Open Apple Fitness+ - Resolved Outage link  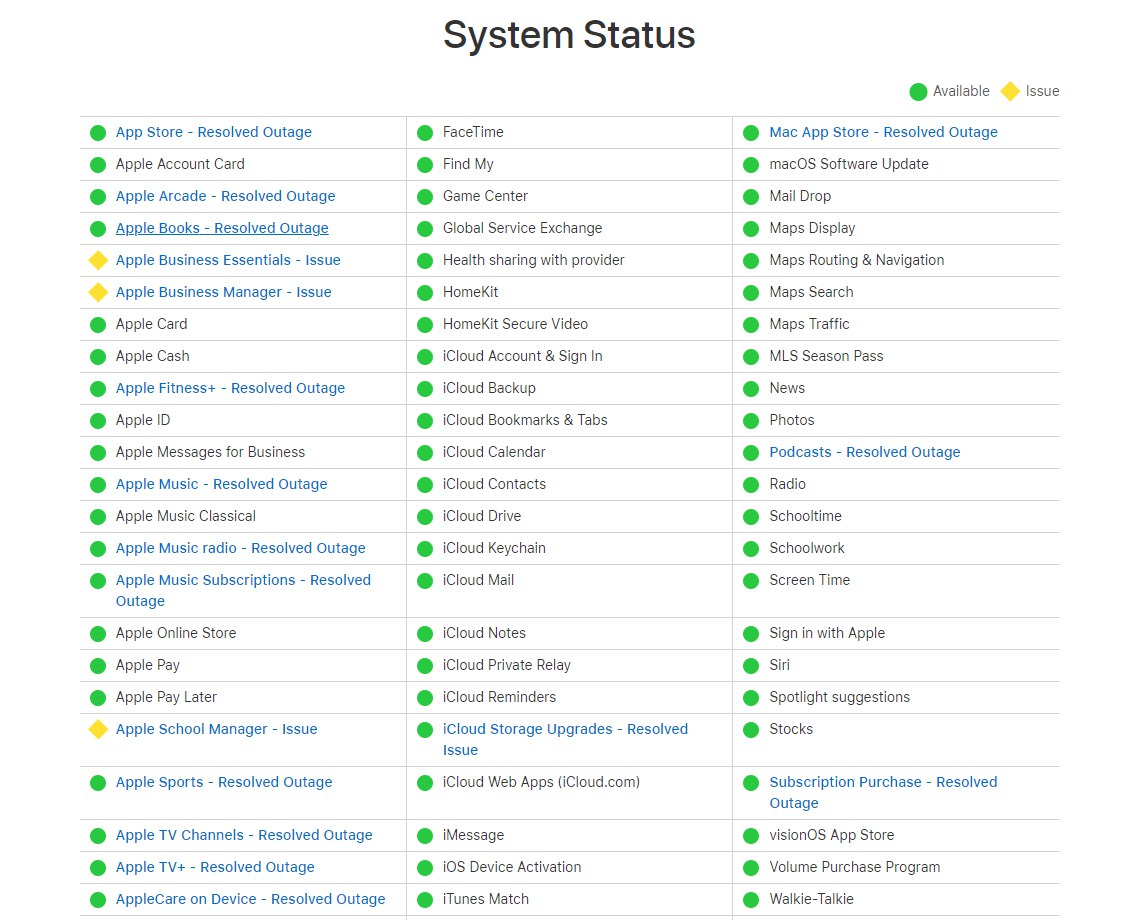(230, 388)
